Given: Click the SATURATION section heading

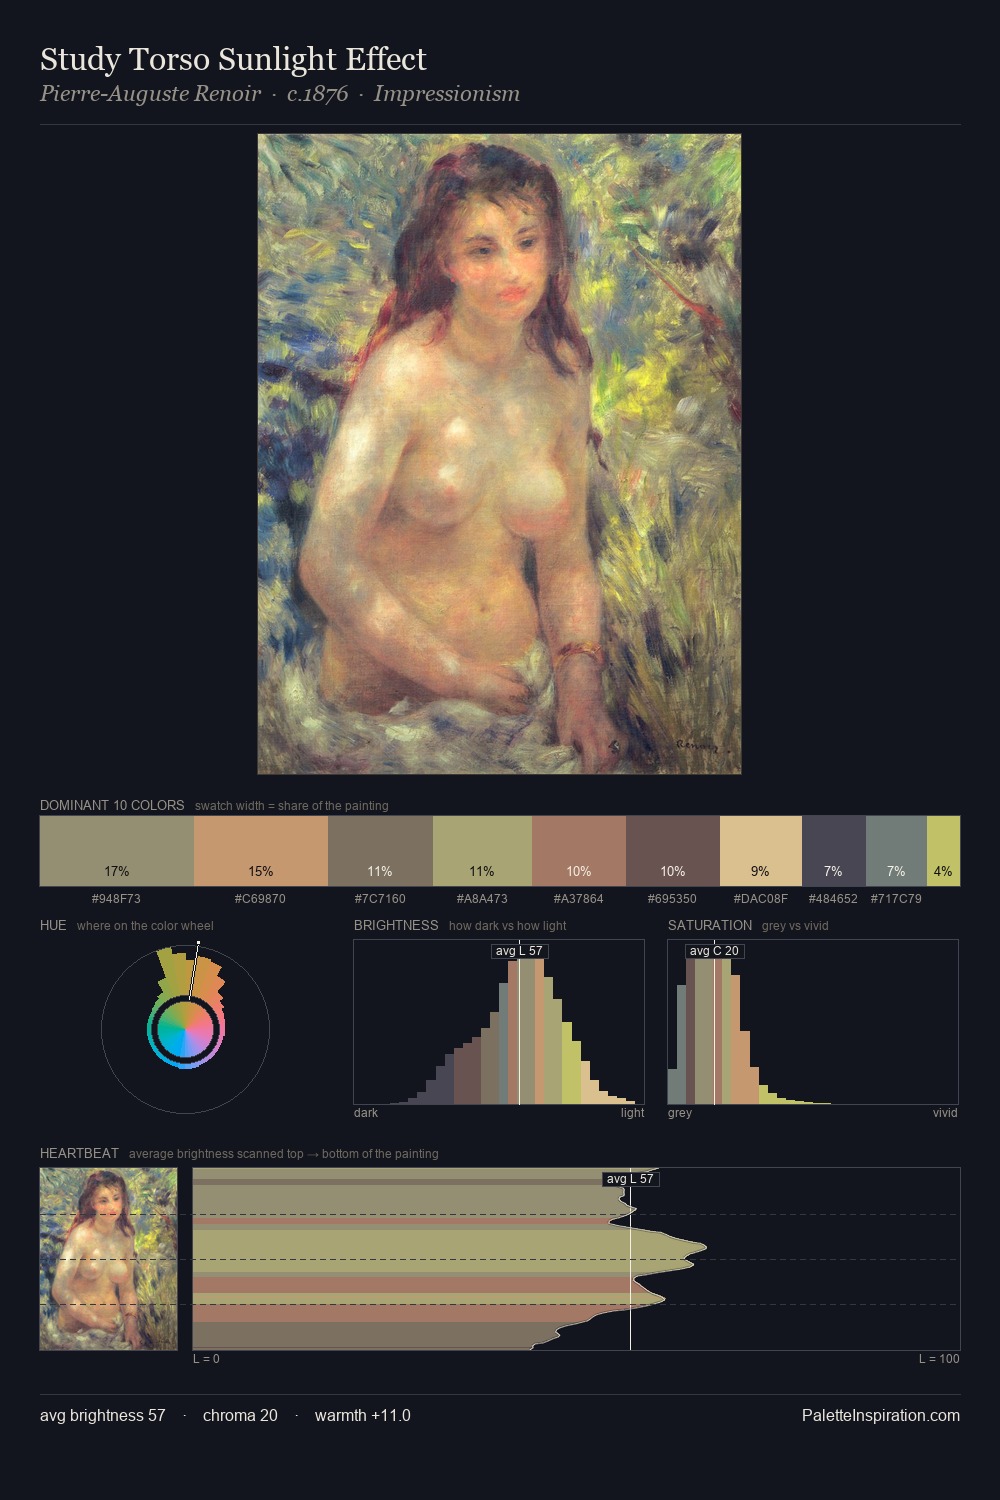Looking at the screenshot, I should 710,925.
